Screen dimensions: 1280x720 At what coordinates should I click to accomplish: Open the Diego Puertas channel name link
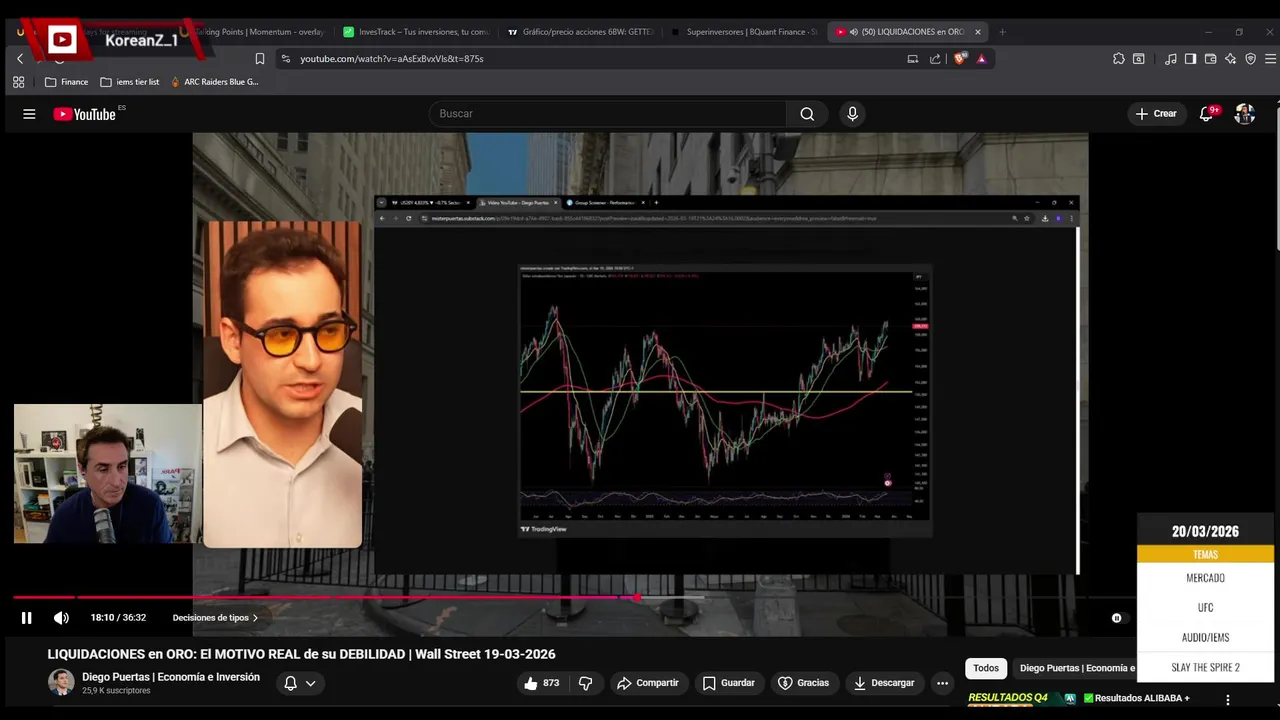[171, 677]
